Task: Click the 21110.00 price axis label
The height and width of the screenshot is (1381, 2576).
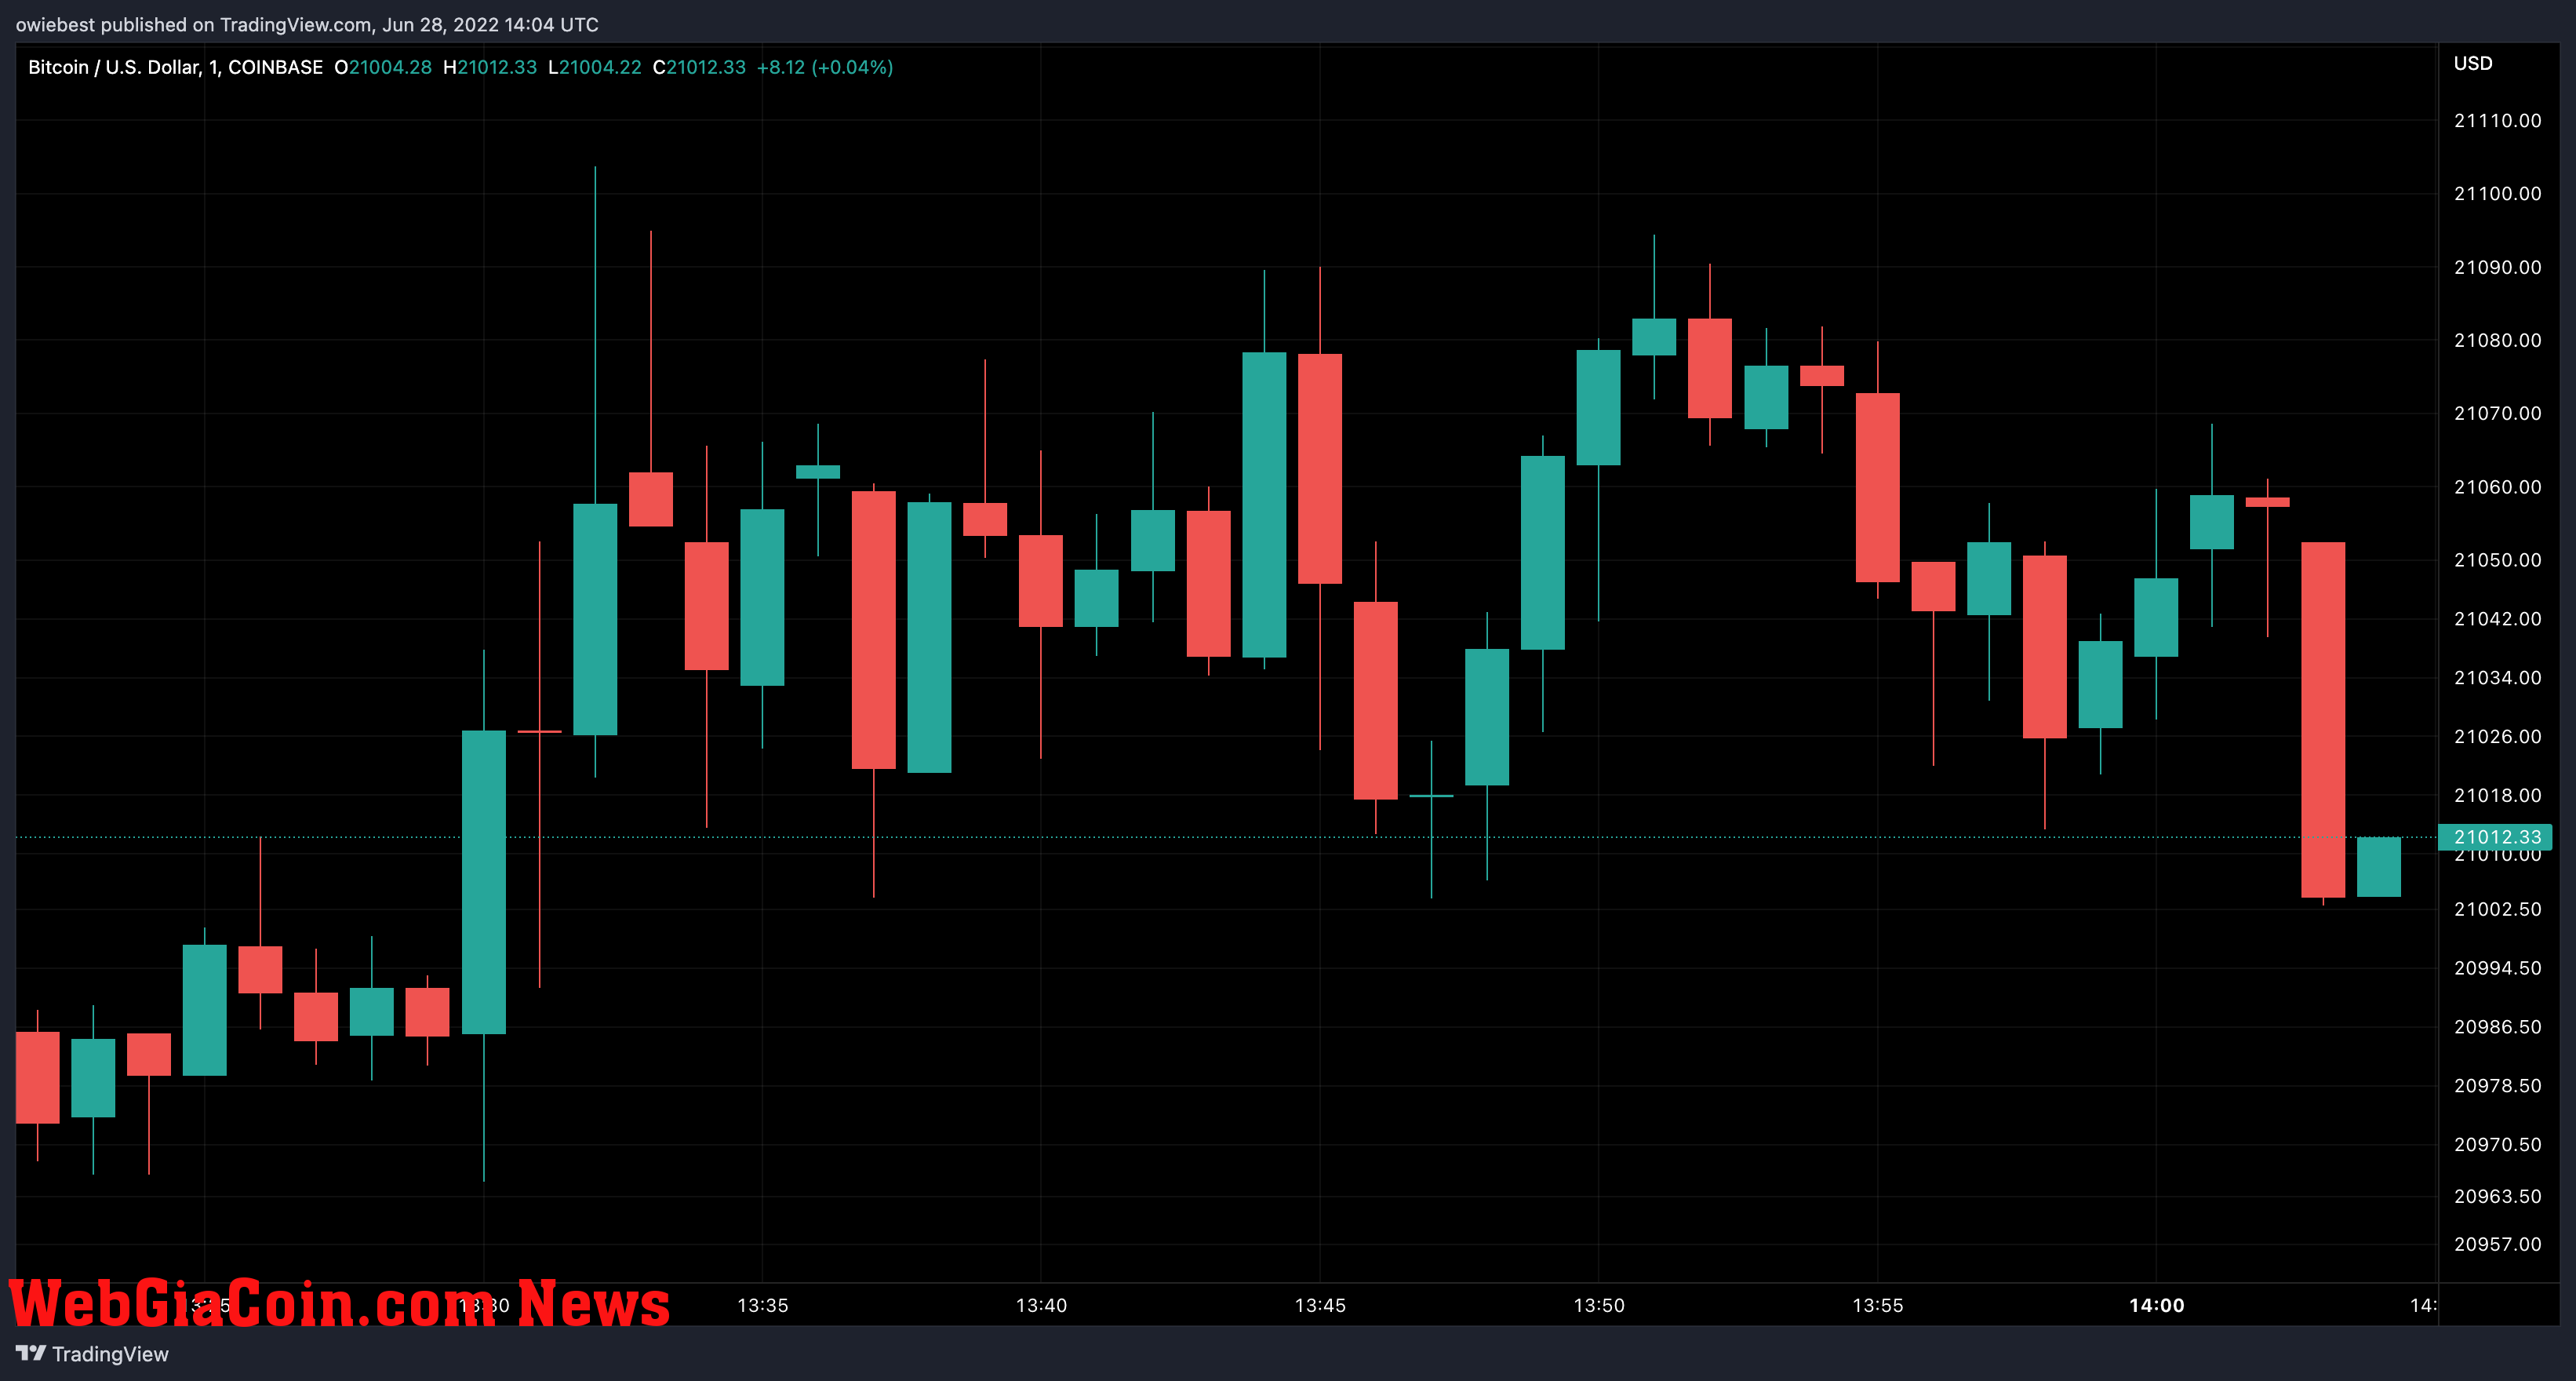Action: point(2497,120)
